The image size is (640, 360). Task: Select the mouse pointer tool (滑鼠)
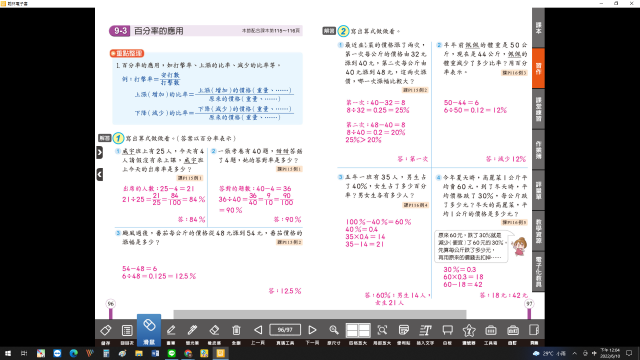click(149, 330)
